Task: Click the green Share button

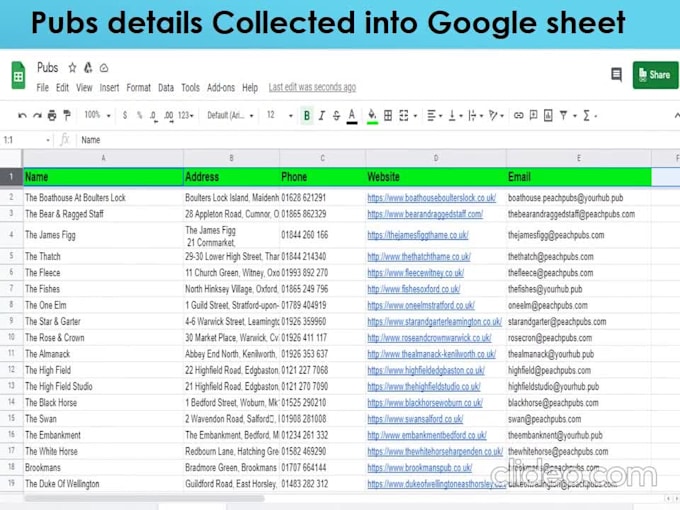Action: click(655, 75)
